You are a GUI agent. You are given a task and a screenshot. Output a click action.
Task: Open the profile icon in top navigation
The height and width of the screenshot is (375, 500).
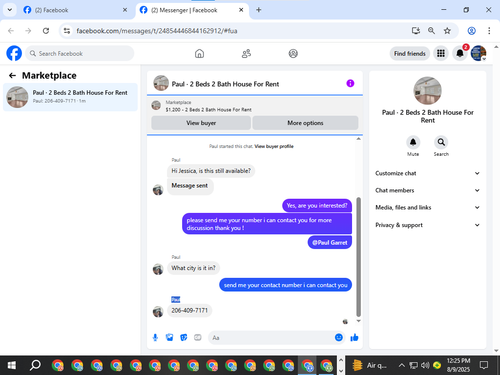[x=293, y=54]
